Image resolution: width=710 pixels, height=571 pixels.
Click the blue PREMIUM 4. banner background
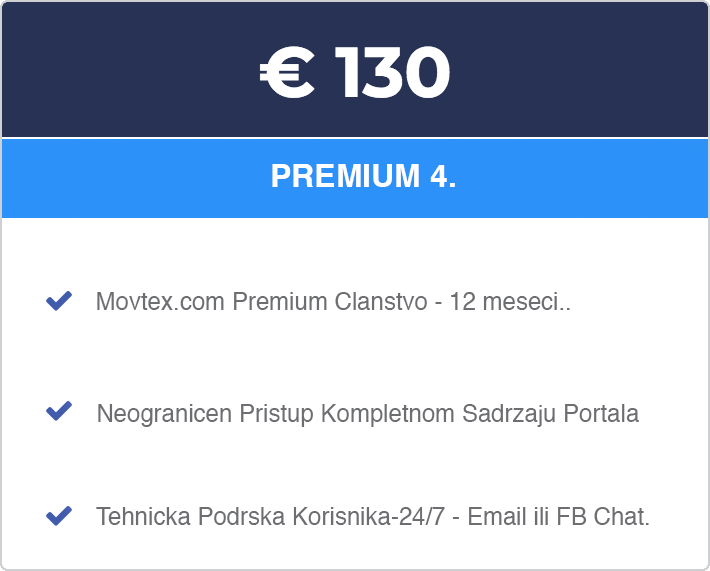[136, 178]
